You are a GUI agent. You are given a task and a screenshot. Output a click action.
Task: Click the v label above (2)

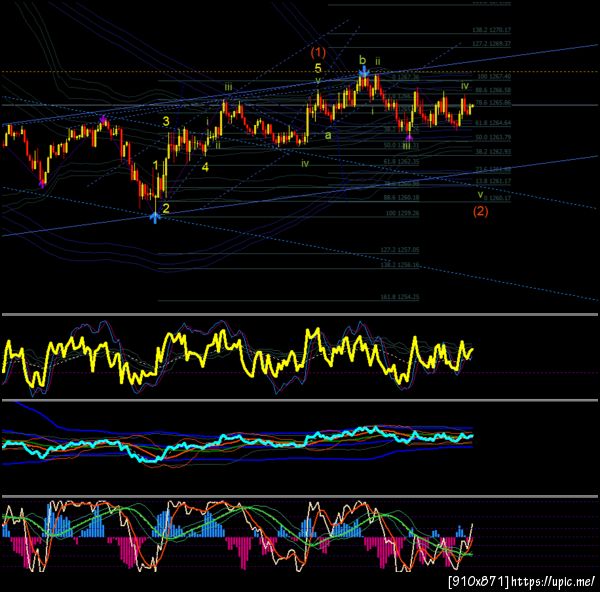[480, 195]
